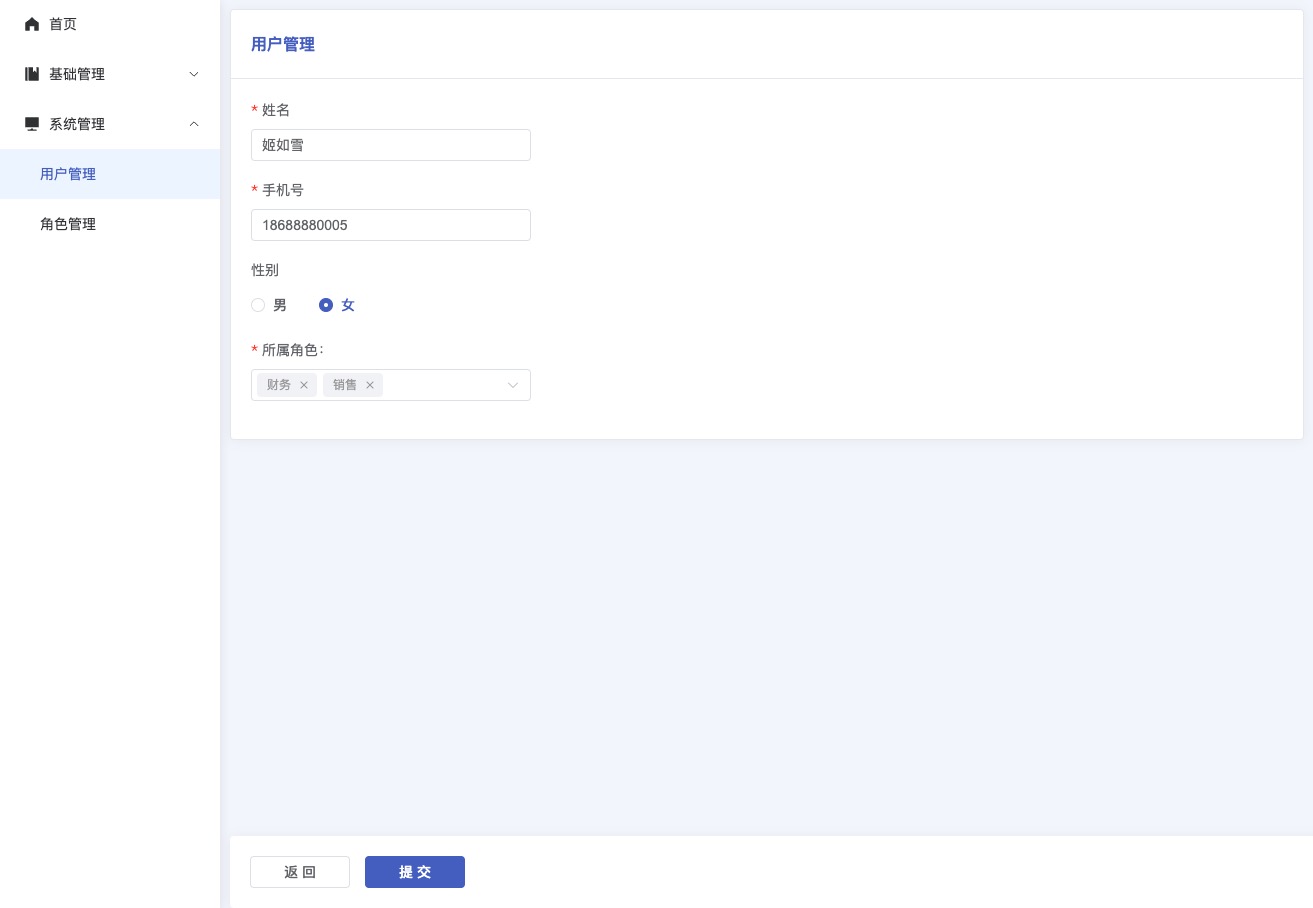
Task: Open the 所属角色 dropdown arrow
Action: point(513,385)
